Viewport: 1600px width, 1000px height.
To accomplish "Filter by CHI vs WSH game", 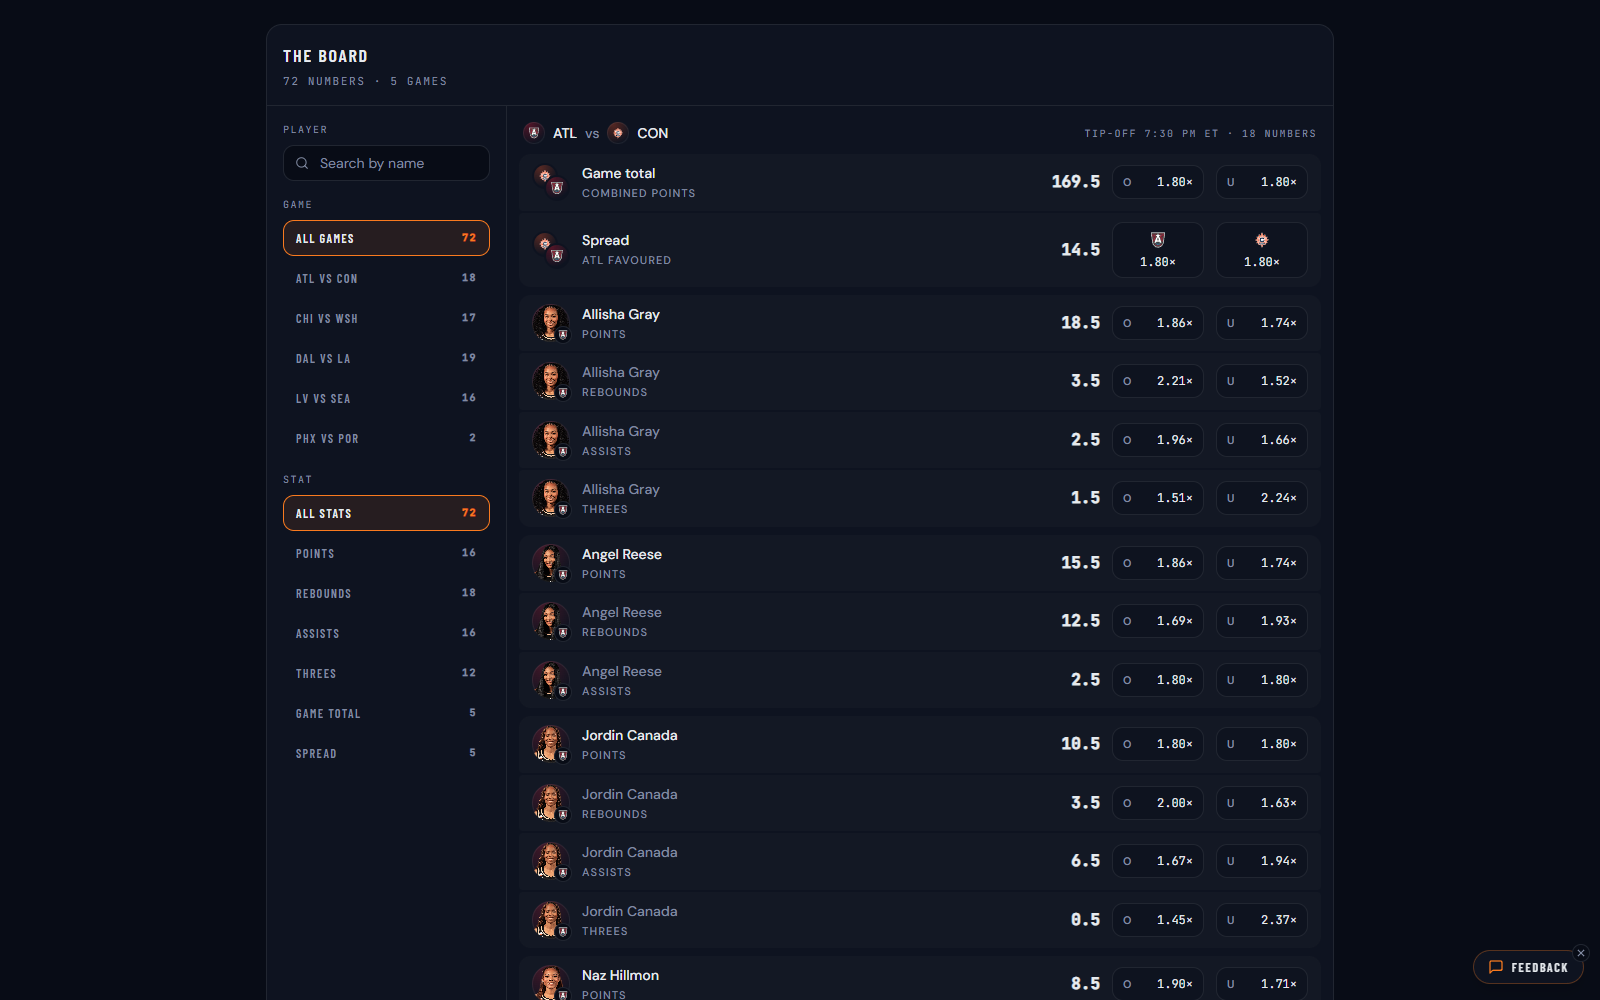I will click(386, 318).
